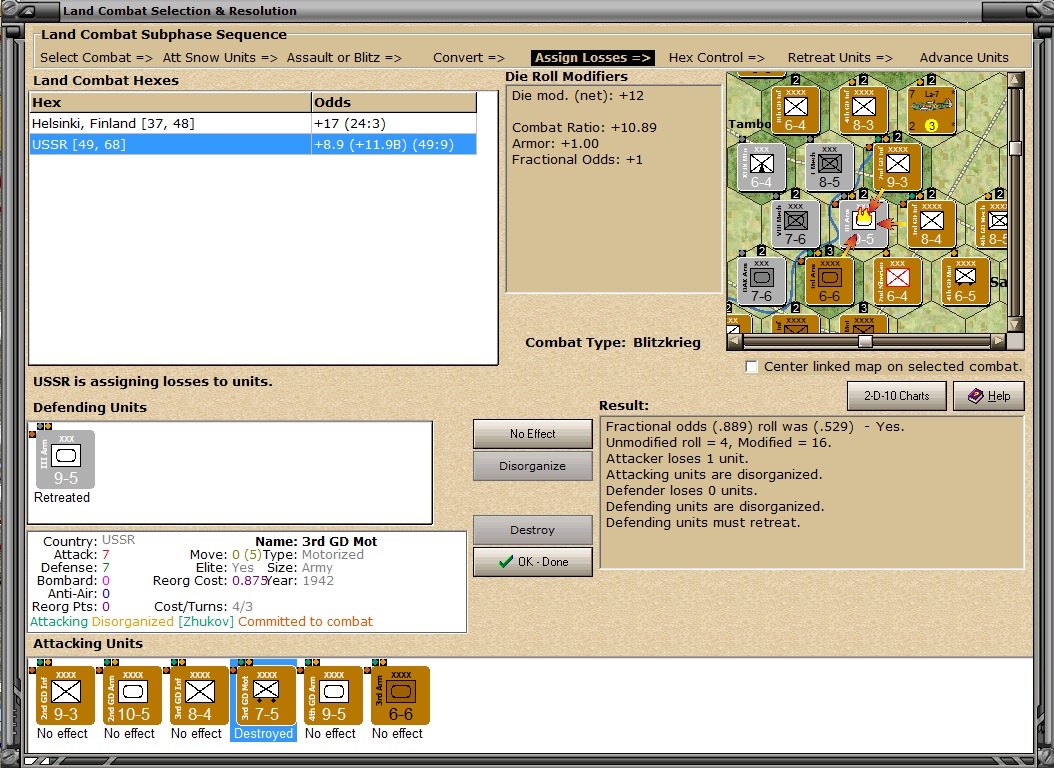Click the Die mod. (net): +12 line

pos(577,95)
